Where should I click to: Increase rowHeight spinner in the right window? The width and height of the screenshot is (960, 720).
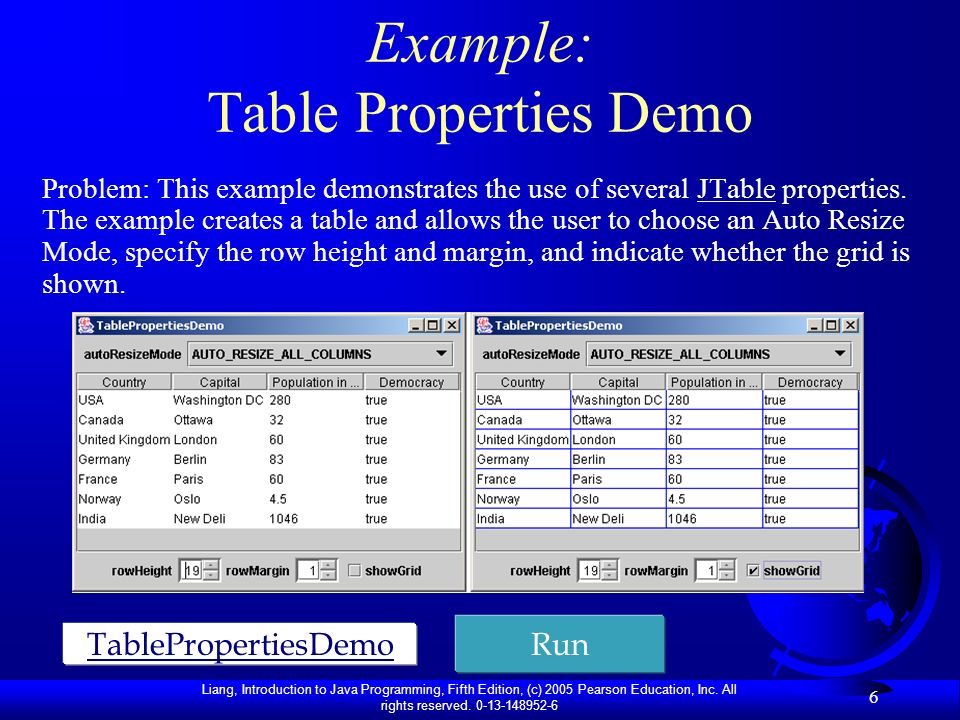click(x=609, y=565)
